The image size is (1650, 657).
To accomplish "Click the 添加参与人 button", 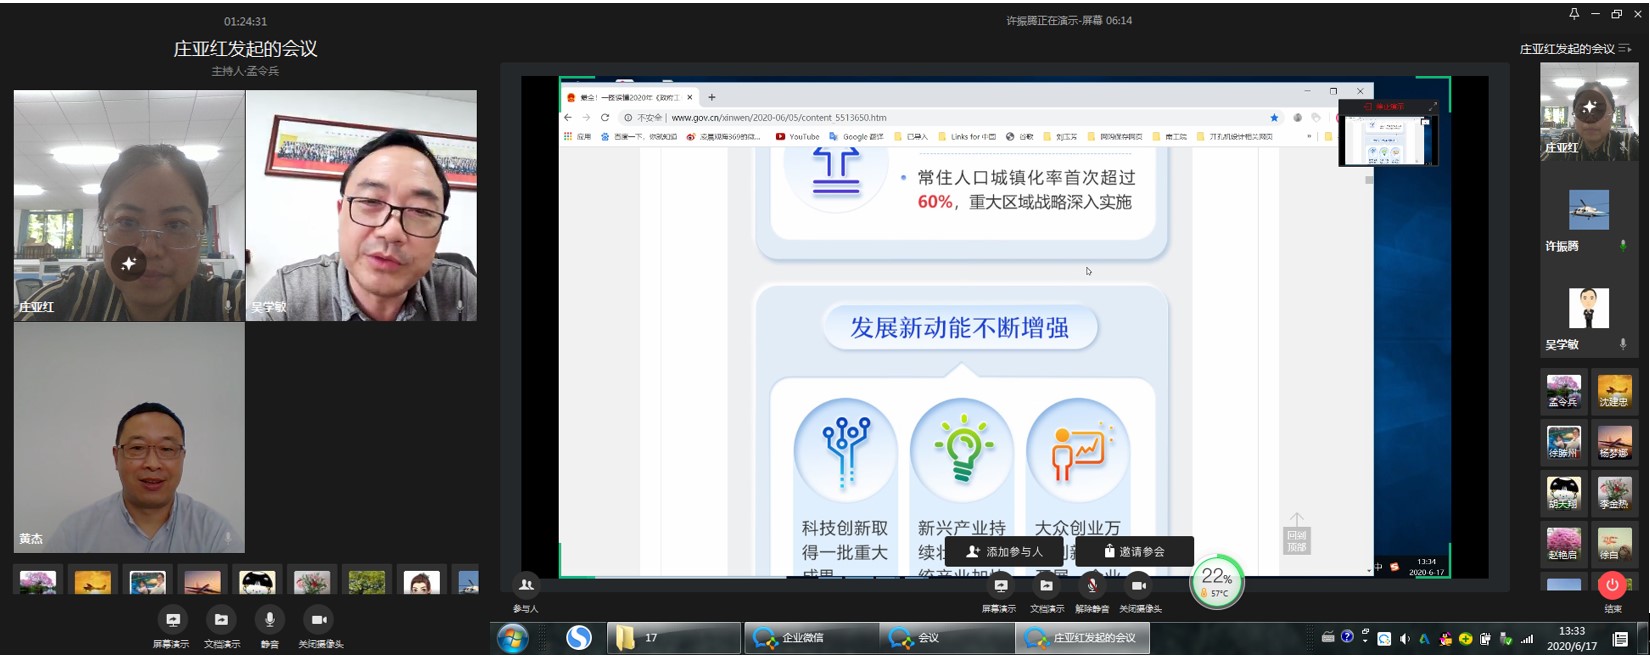I will [x=1004, y=551].
